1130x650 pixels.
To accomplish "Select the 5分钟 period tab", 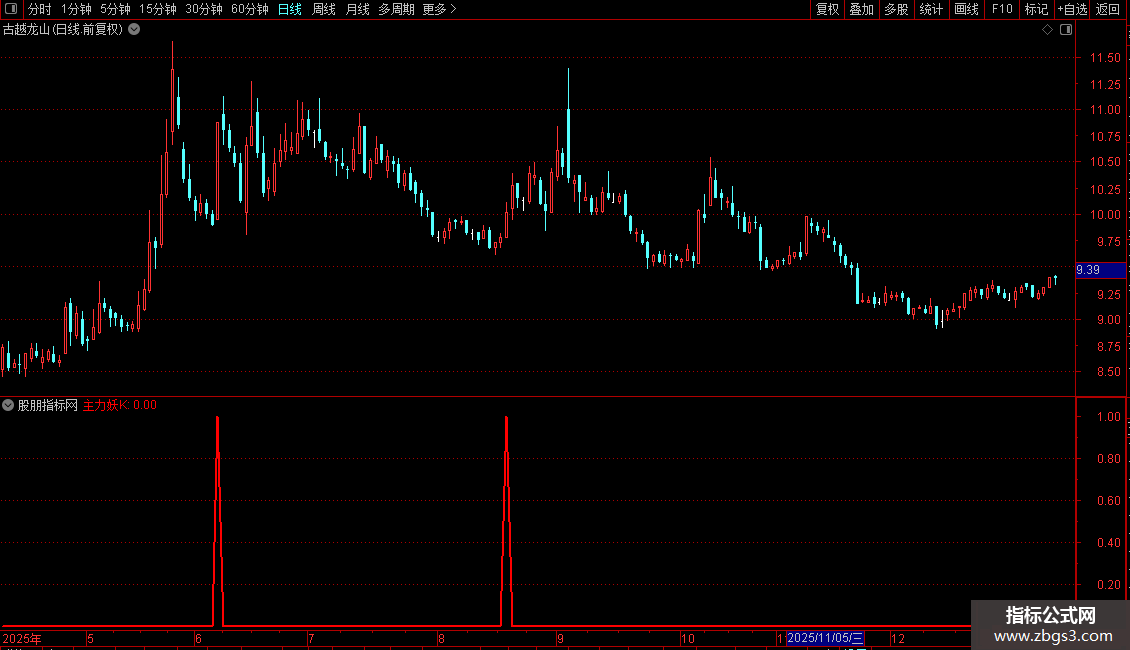I will click(115, 9).
